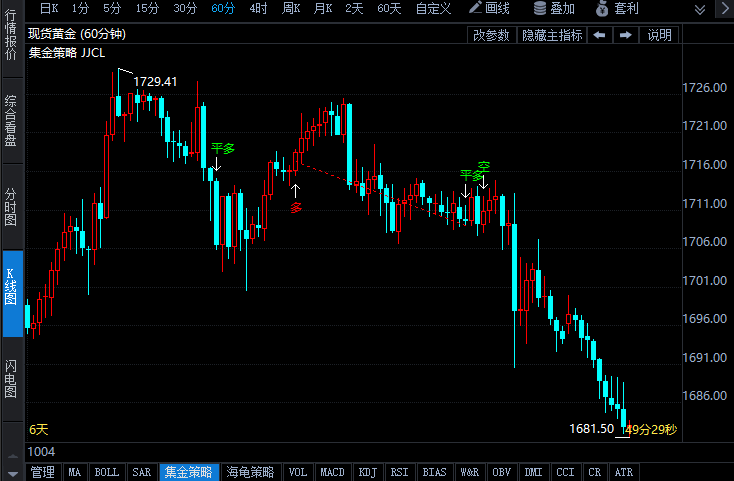Click the 49分29秒 countdown timer
This screenshot has height=481, width=734.
[652, 430]
